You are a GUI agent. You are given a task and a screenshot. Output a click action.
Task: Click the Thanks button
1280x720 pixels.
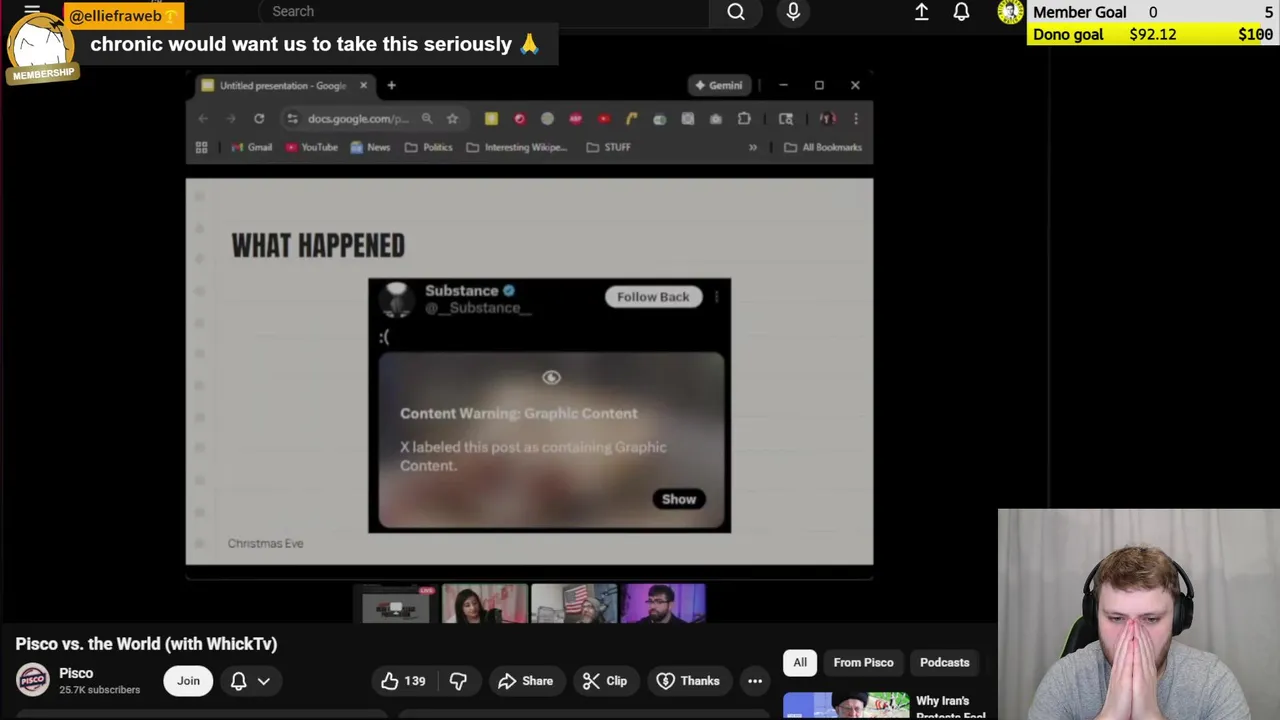(x=688, y=681)
